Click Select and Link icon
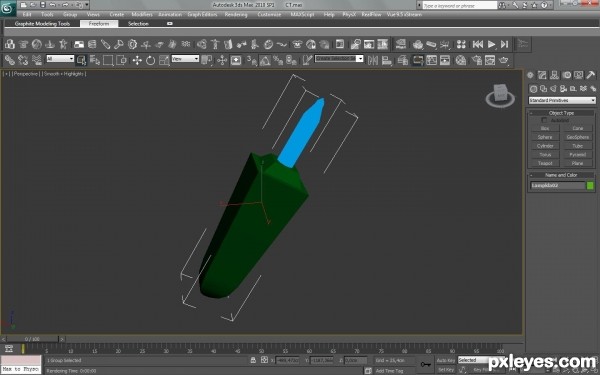The width and height of the screenshot is (600, 375). point(10,60)
